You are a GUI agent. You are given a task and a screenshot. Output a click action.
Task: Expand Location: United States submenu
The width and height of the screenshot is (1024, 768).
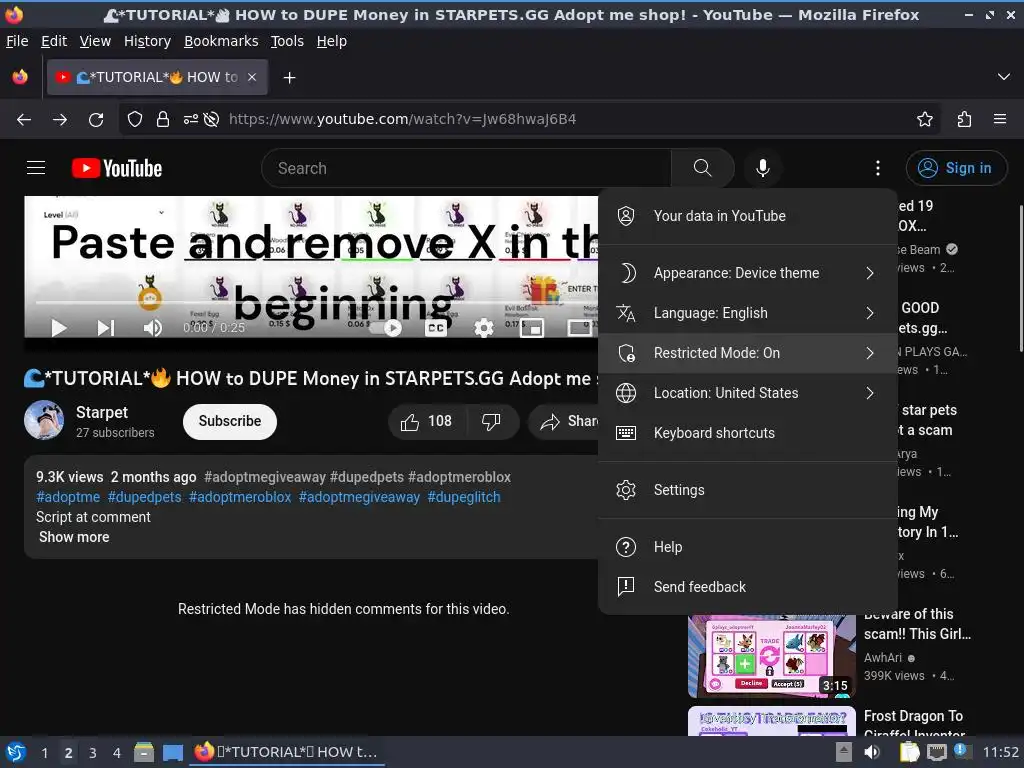point(748,392)
